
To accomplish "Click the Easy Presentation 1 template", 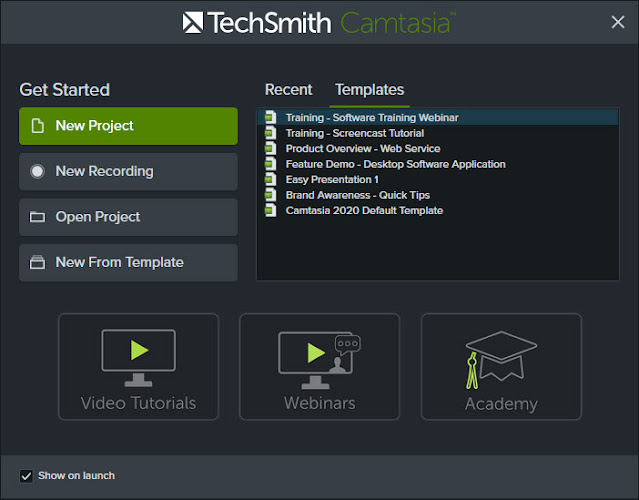I will (438, 179).
